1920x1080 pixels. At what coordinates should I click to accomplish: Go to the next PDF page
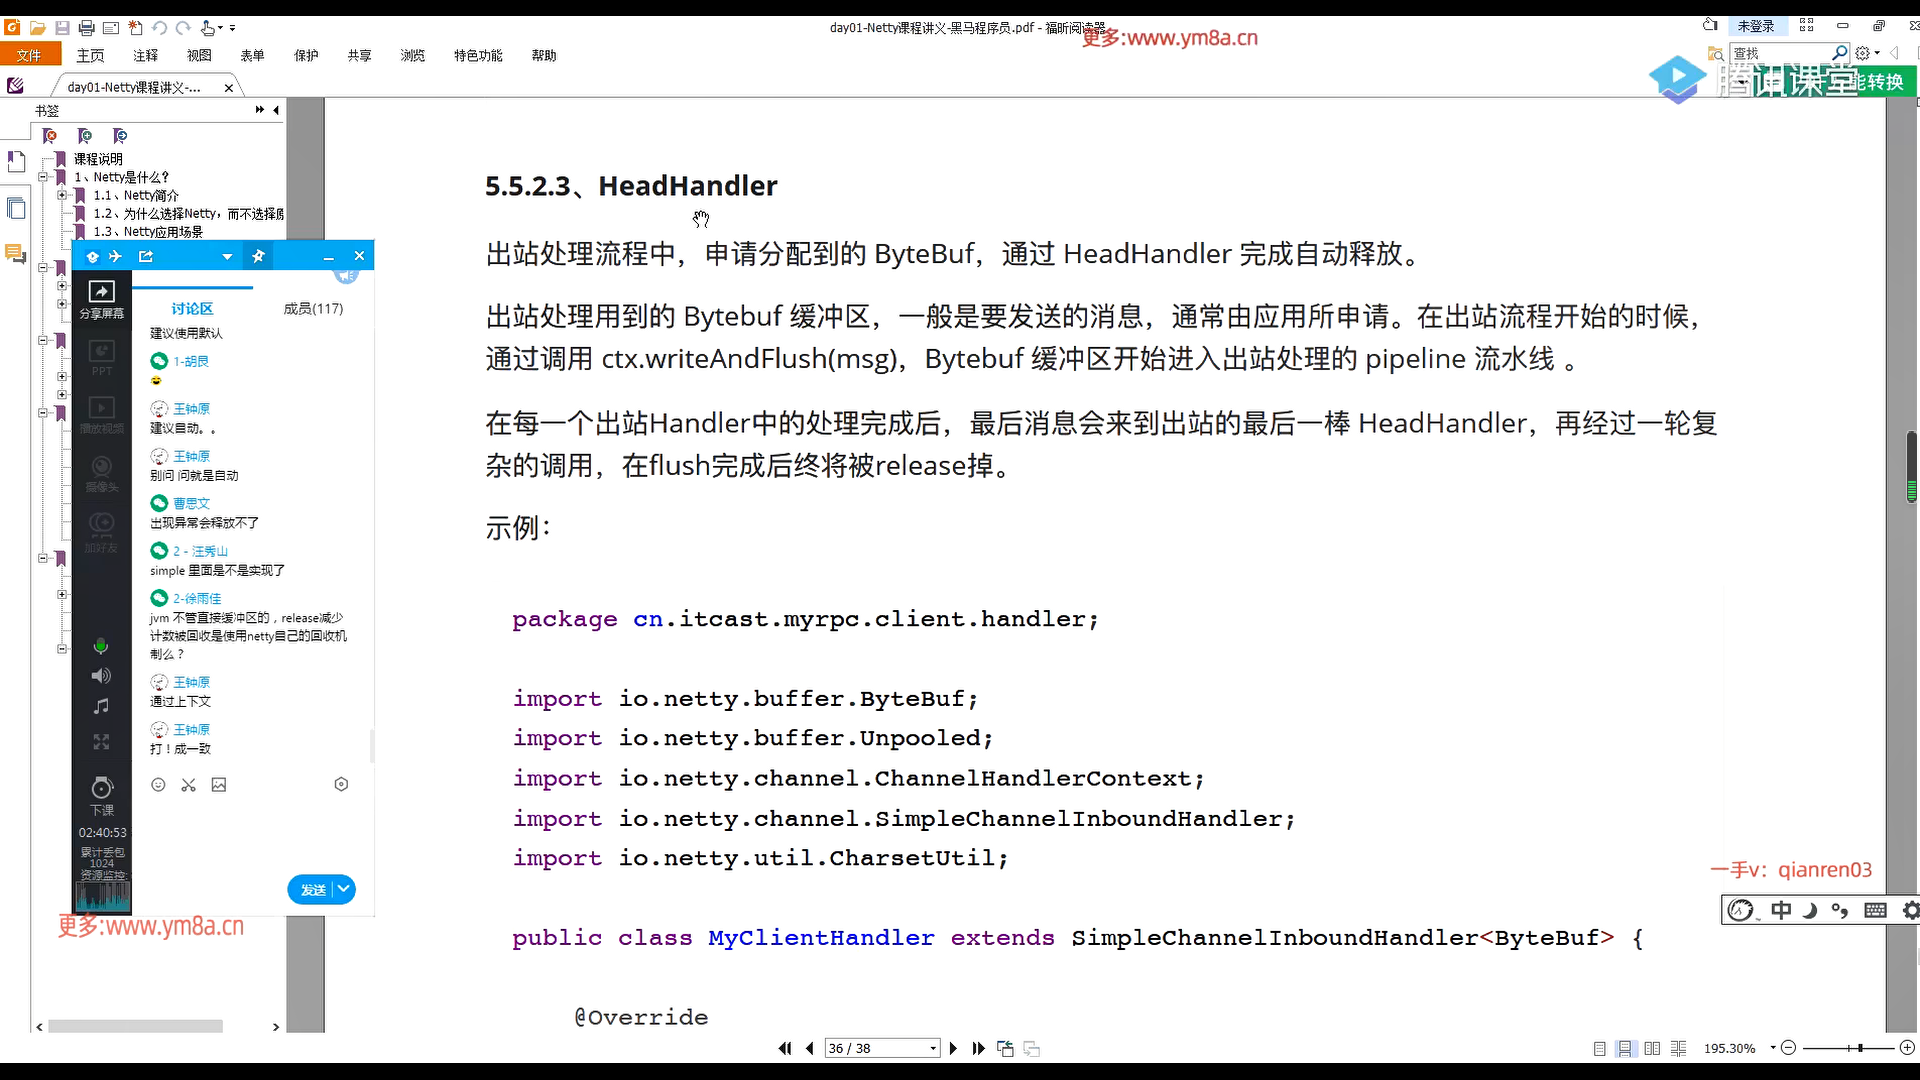click(x=953, y=1048)
